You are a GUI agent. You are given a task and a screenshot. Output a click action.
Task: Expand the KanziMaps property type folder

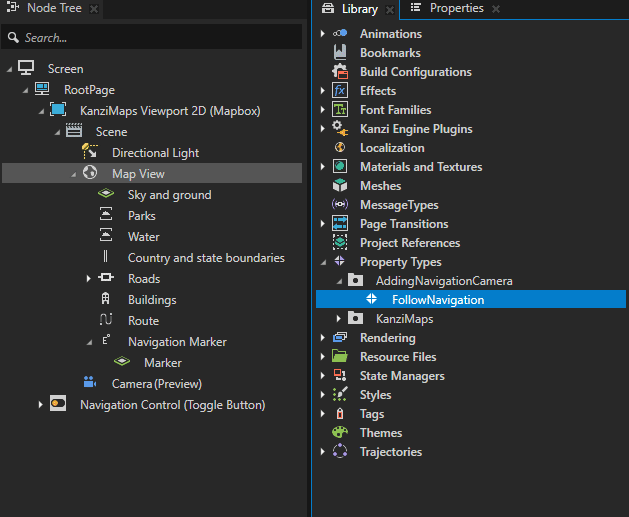[339, 319]
